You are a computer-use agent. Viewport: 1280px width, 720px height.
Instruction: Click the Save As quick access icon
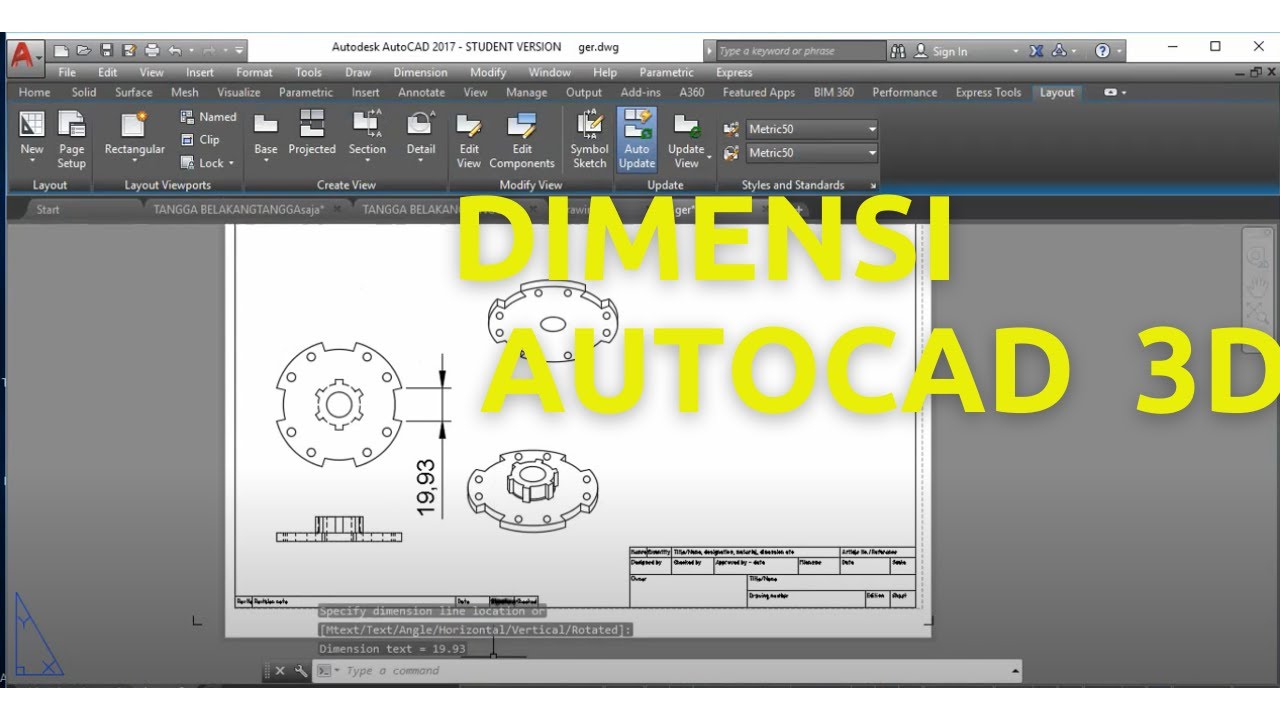[129, 50]
